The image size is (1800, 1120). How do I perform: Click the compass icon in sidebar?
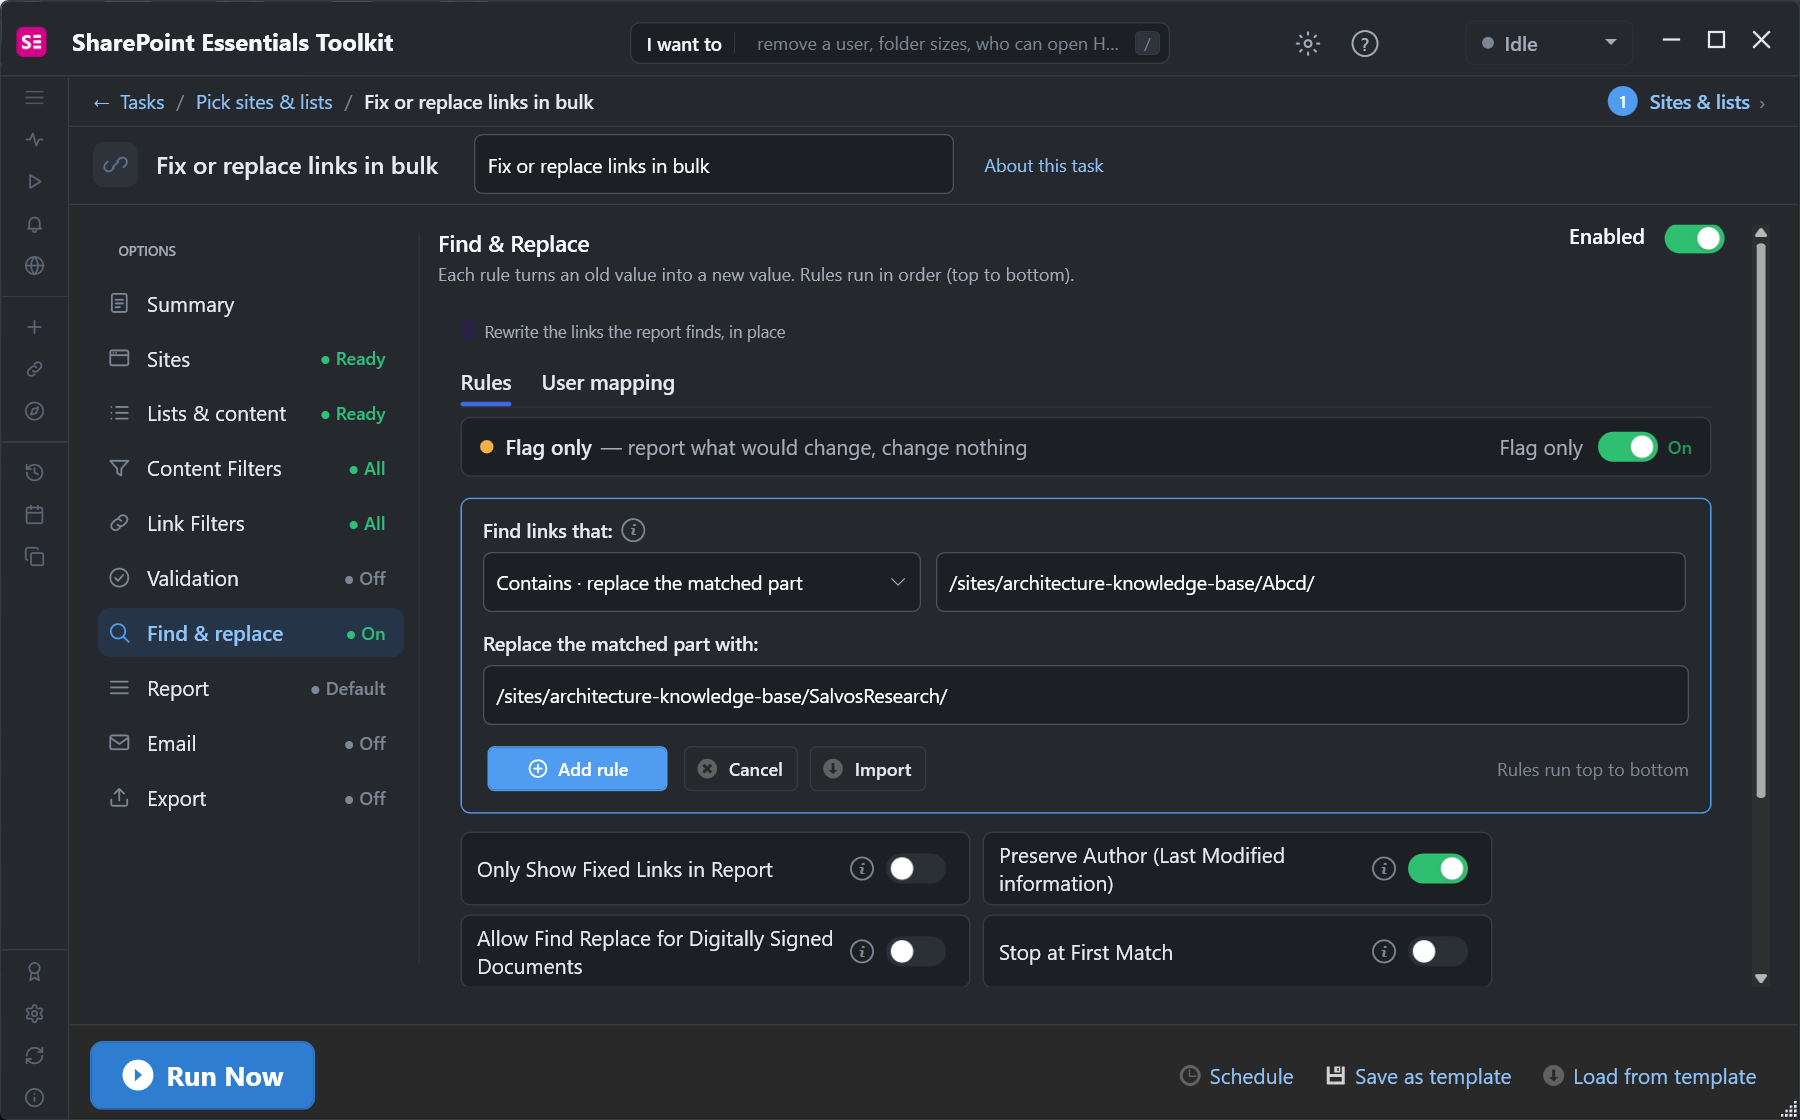coord(34,411)
